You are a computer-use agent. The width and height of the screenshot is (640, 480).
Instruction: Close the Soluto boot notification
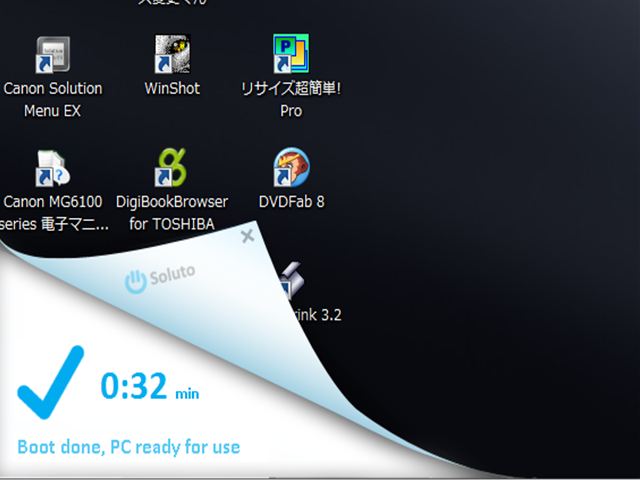click(247, 236)
